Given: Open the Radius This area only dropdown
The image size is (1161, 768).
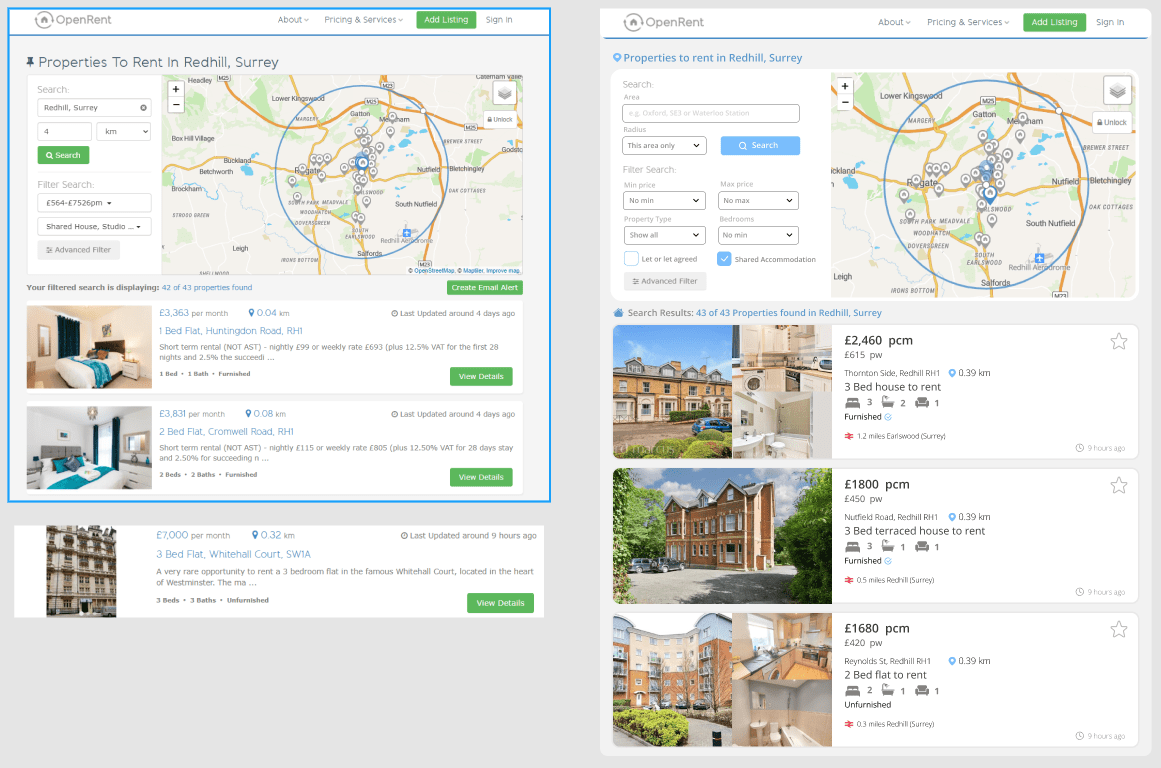Looking at the screenshot, I should [x=664, y=146].
